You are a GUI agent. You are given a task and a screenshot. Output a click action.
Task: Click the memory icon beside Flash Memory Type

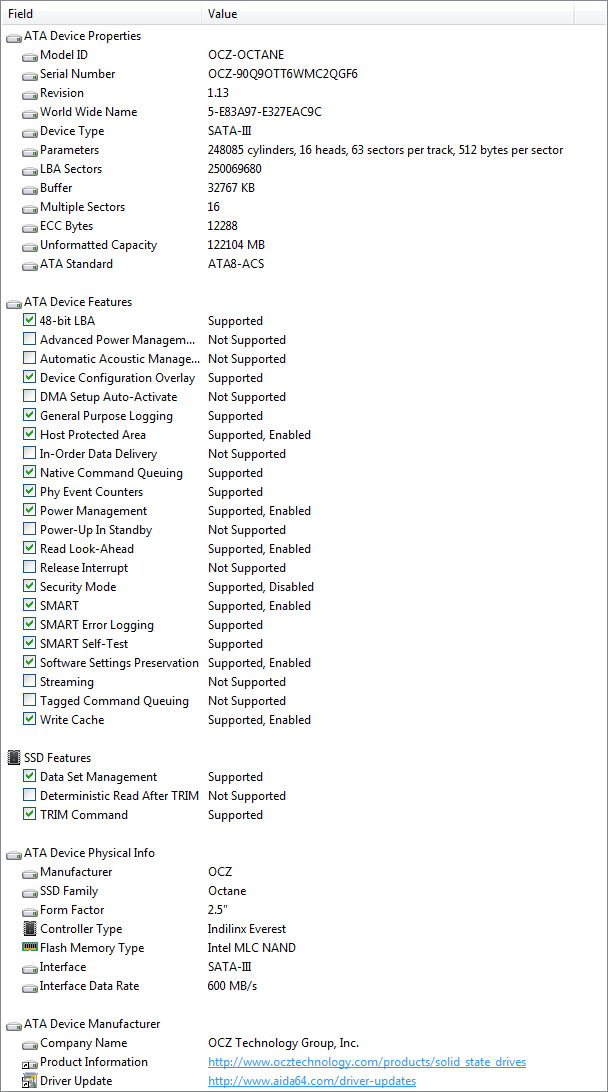(x=29, y=947)
